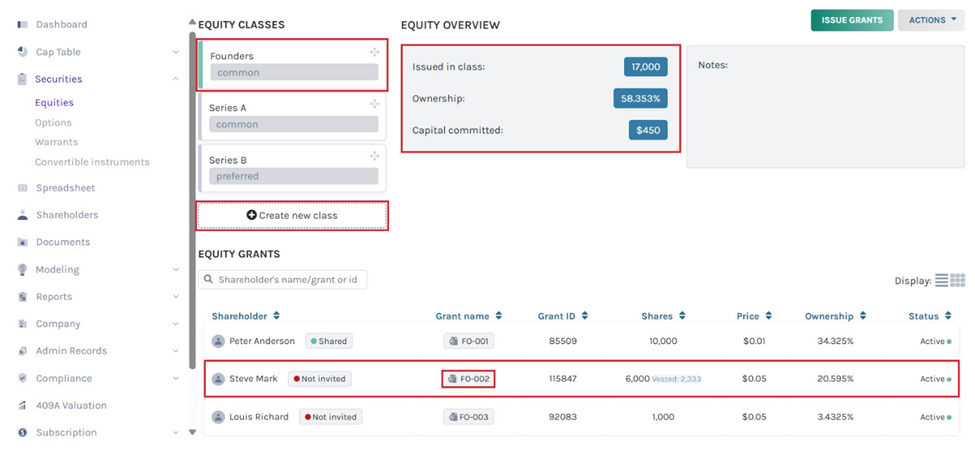Sort table by Grant name arrows
This screenshot has height=451, width=975.
(x=498, y=316)
